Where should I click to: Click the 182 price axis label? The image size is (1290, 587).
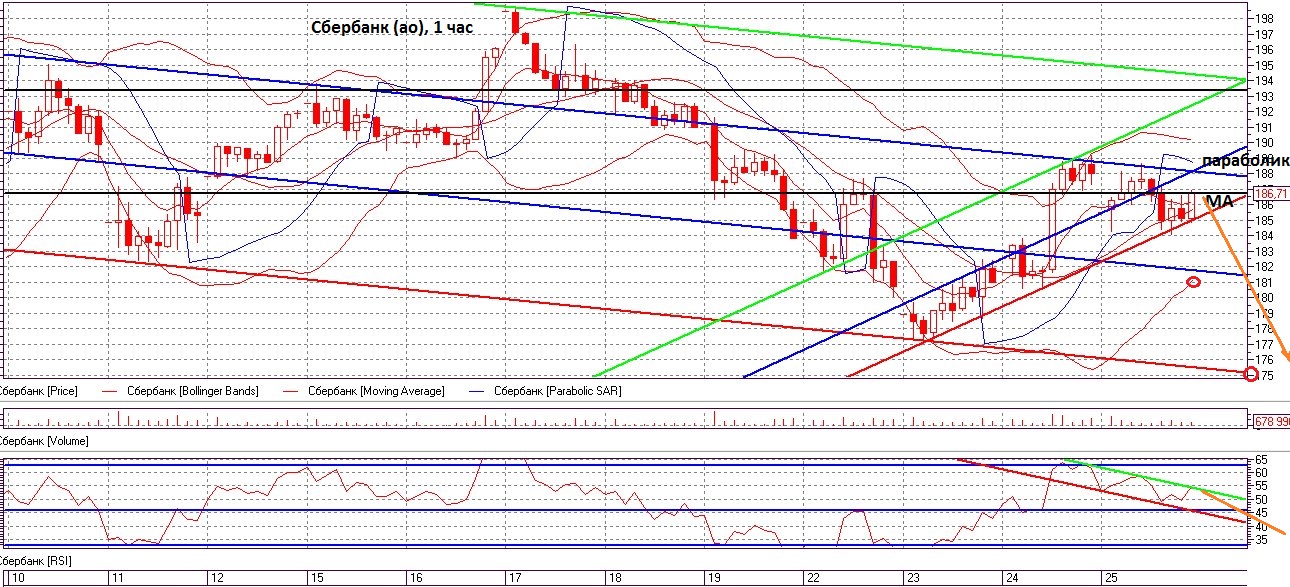pos(1265,266)
